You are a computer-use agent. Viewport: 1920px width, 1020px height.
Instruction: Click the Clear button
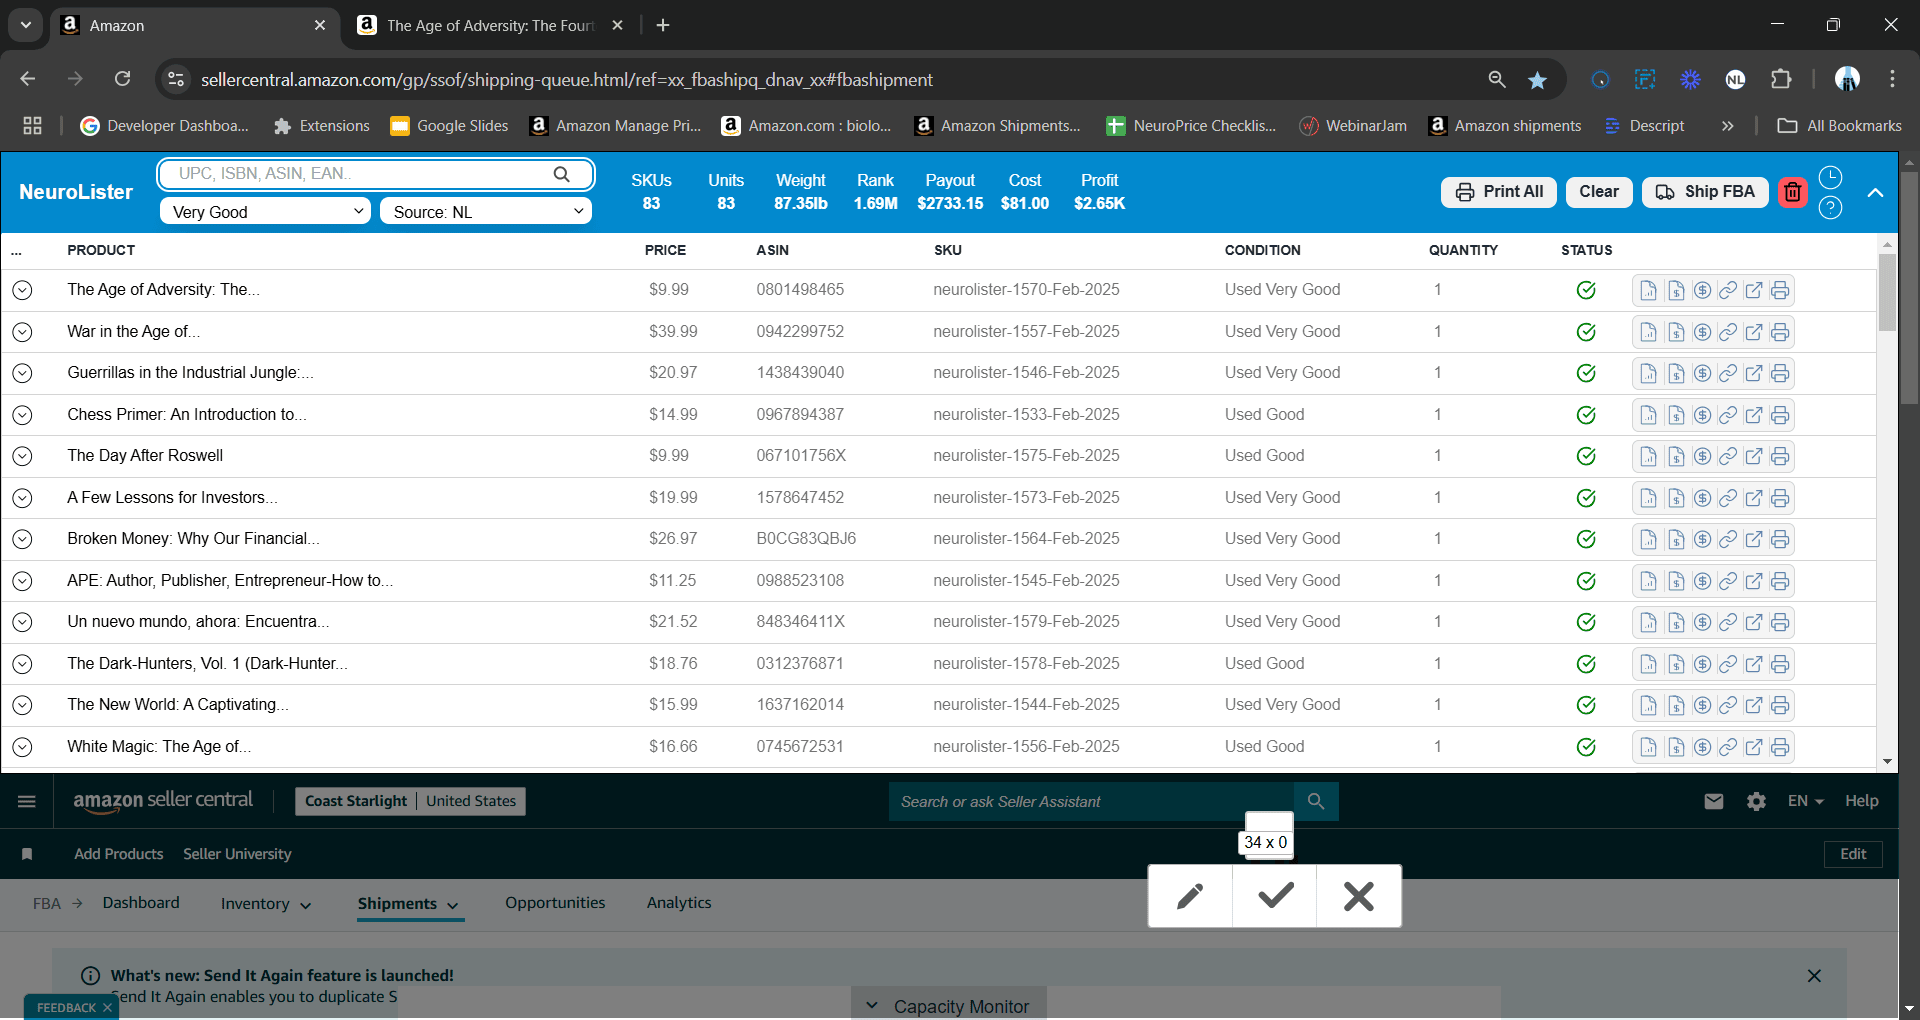click(1599, 192)
